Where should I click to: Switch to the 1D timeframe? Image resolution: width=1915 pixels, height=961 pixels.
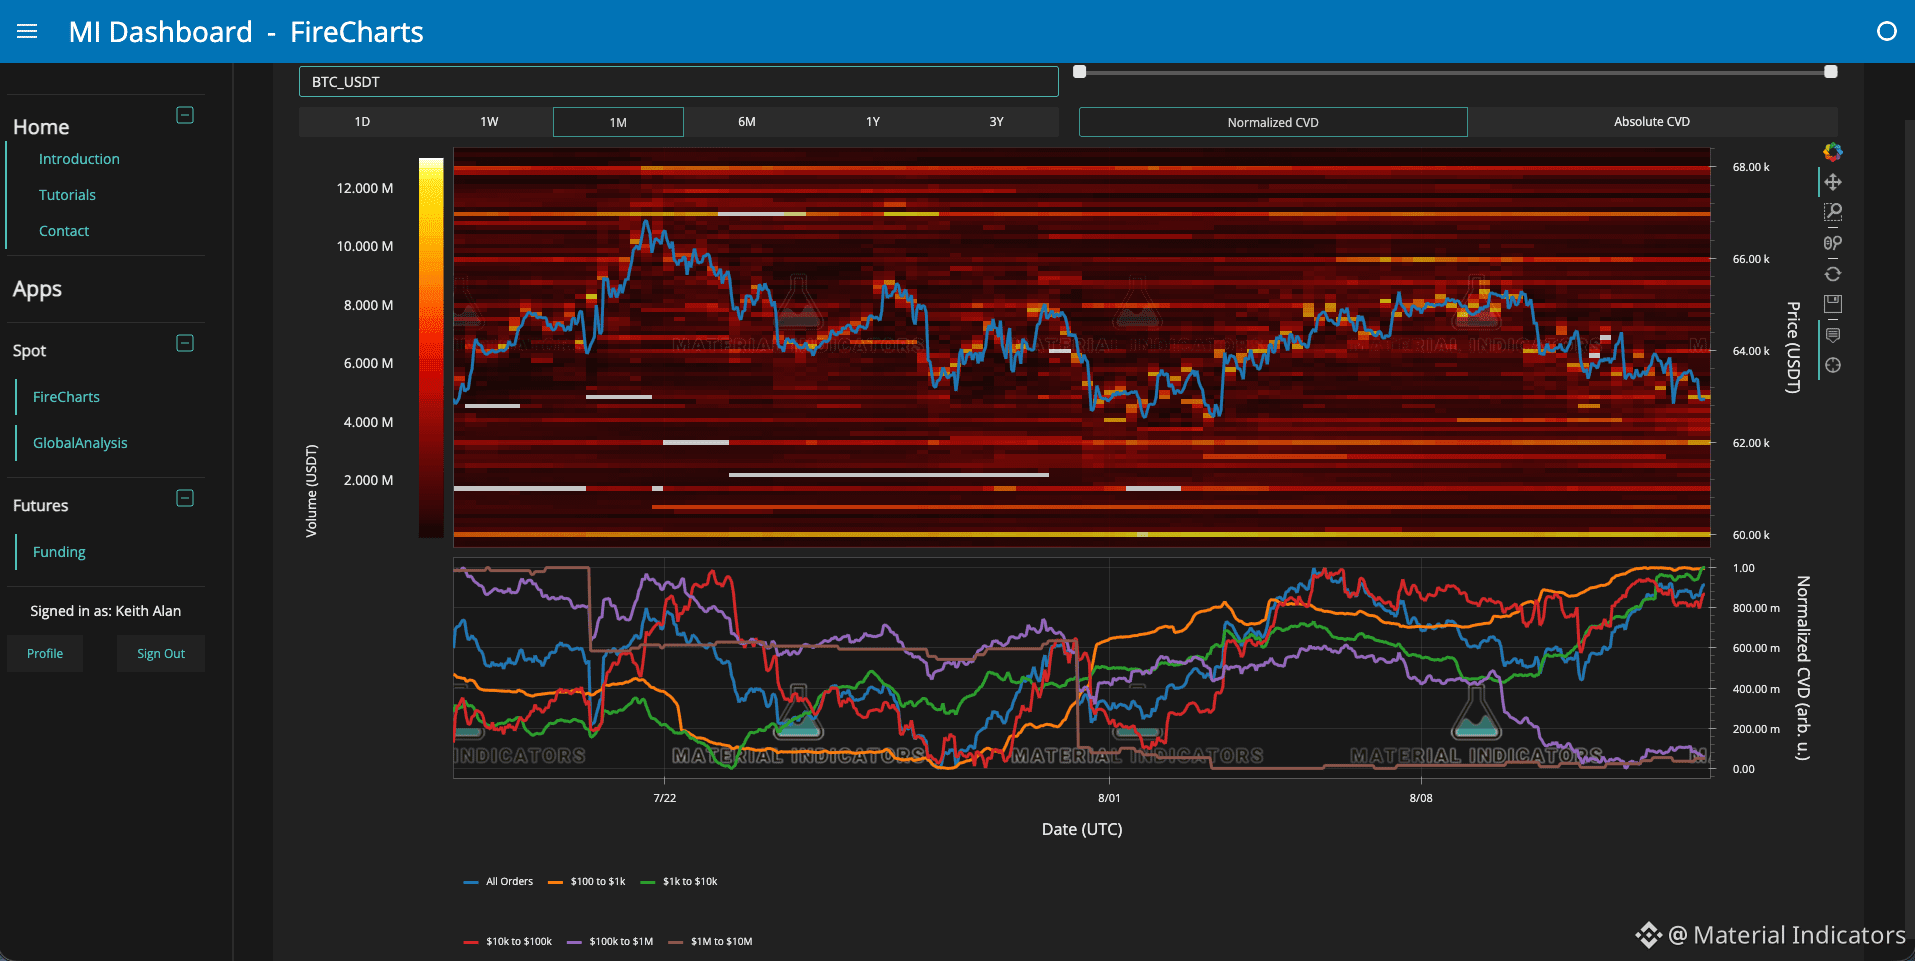pyautogui.click(x=362, y=122)
